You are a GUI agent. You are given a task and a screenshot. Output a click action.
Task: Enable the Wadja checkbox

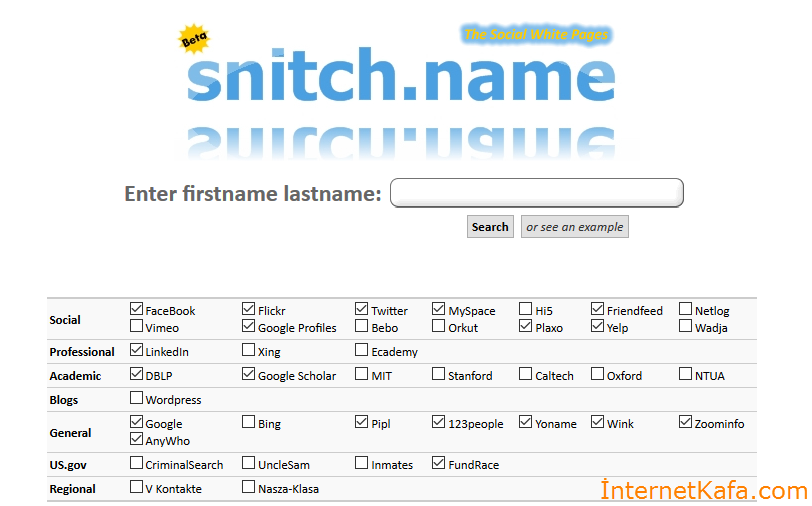(686, 326)
